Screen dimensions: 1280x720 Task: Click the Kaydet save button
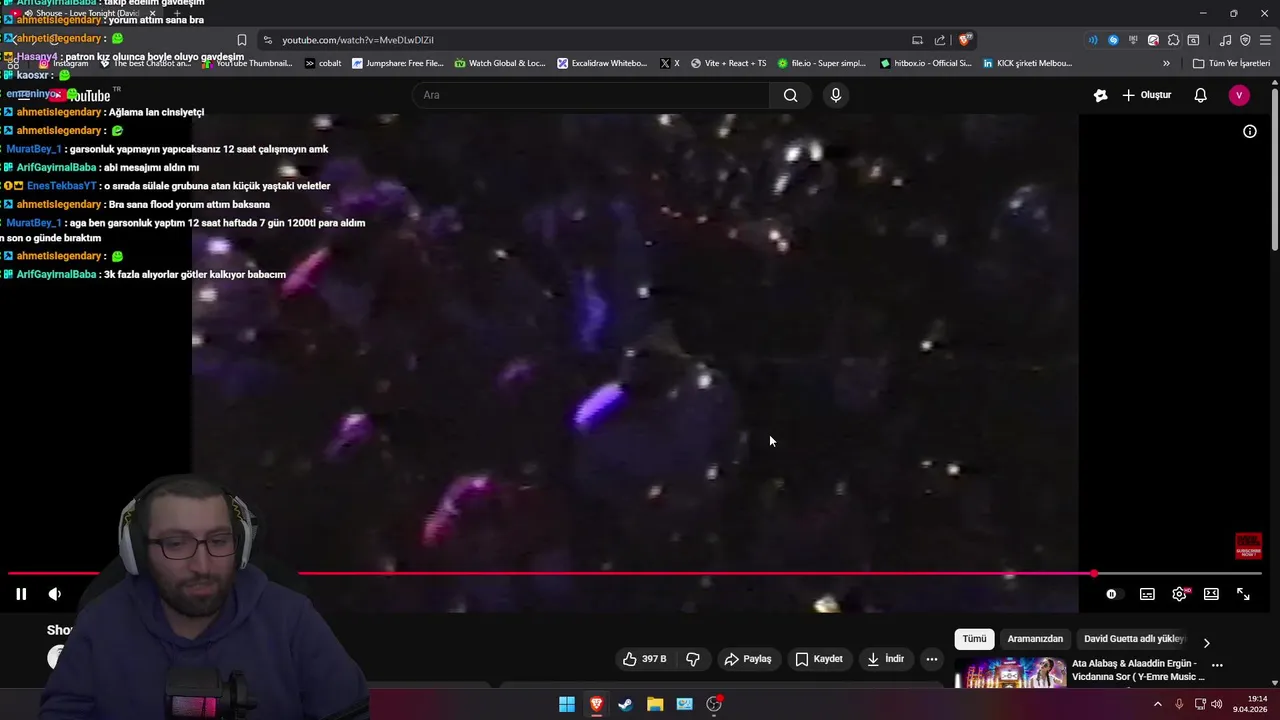click(x=819, y=659)
